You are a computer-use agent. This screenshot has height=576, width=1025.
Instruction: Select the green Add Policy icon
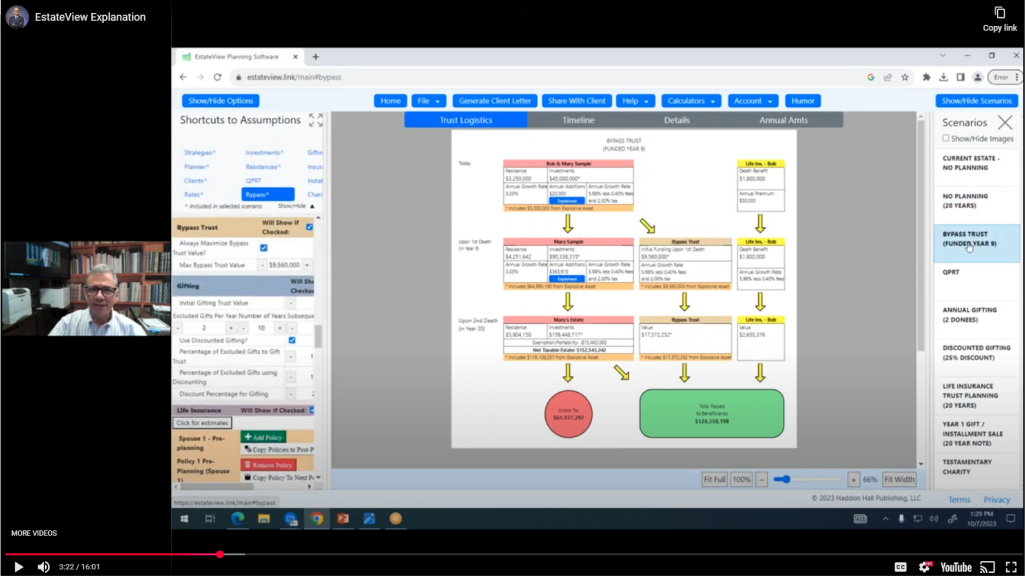[247, 437]
